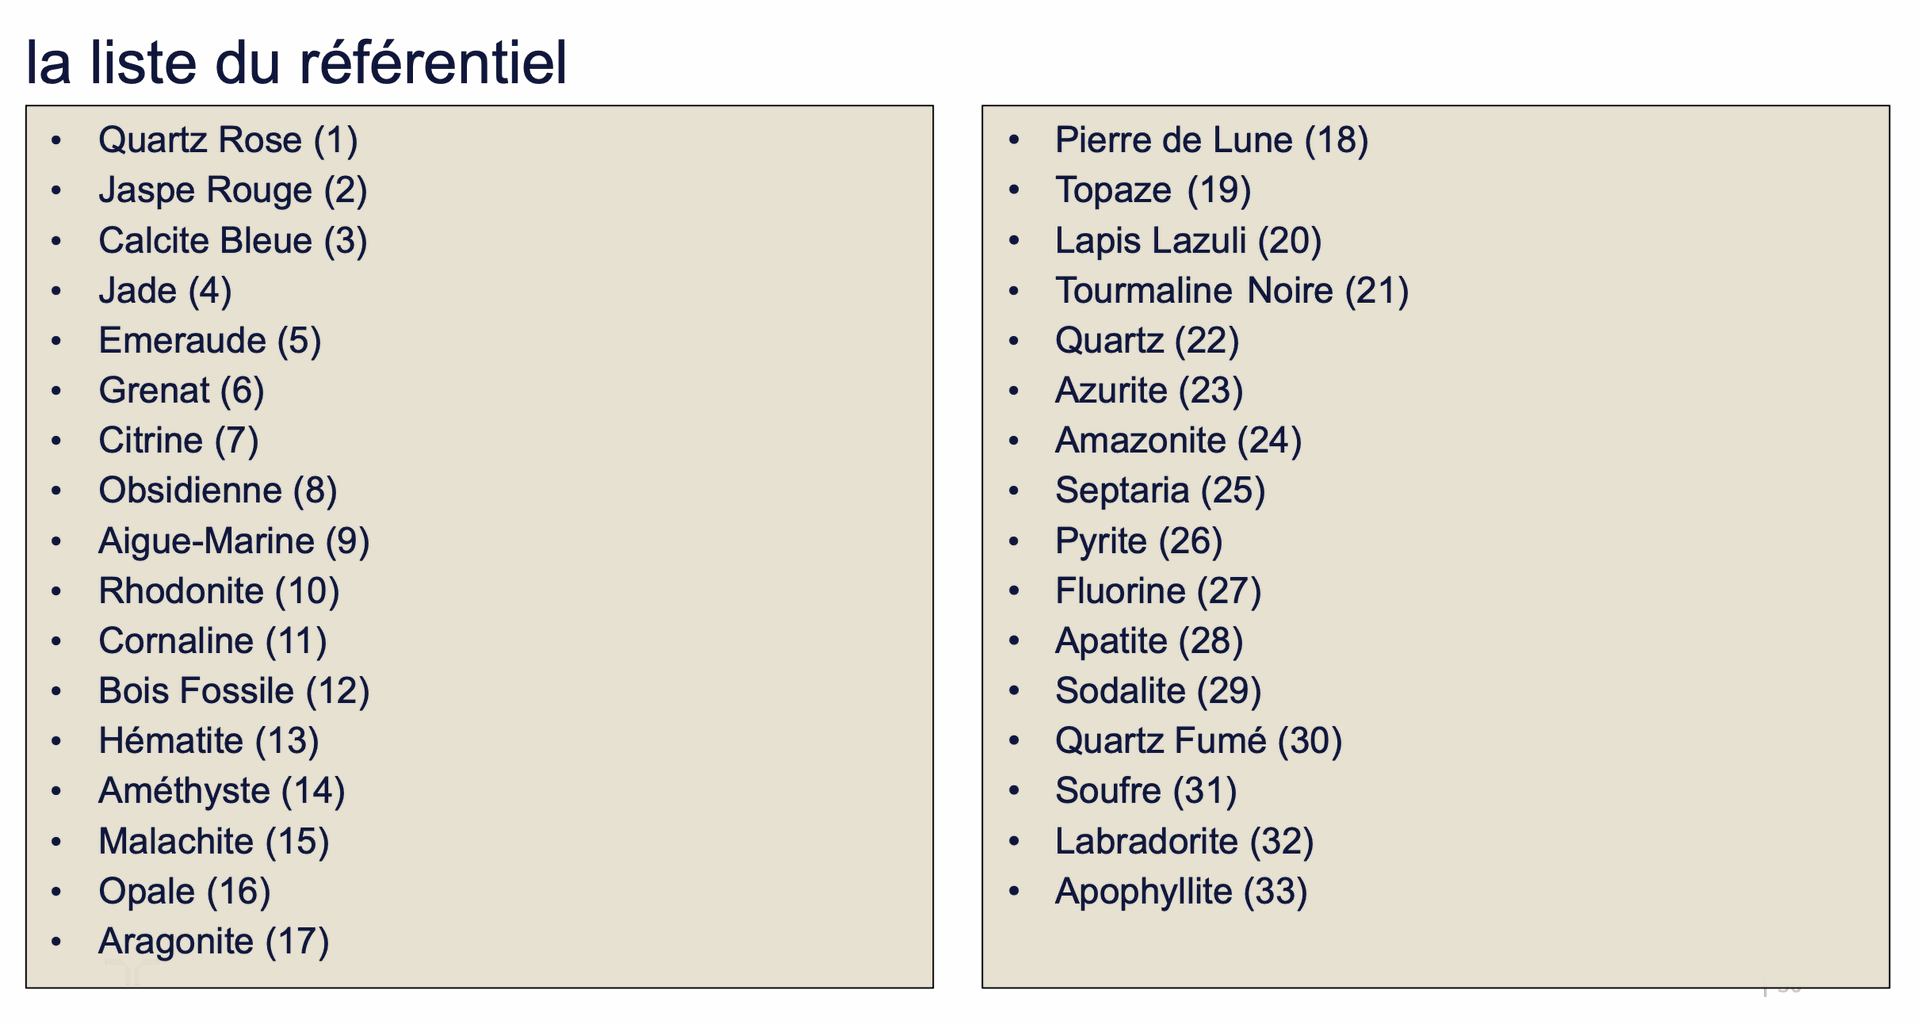This screenshot has width=1920, height=1024.
Task: Click the Lapis Lazuli (20) item
Action: pos(1188,240)
